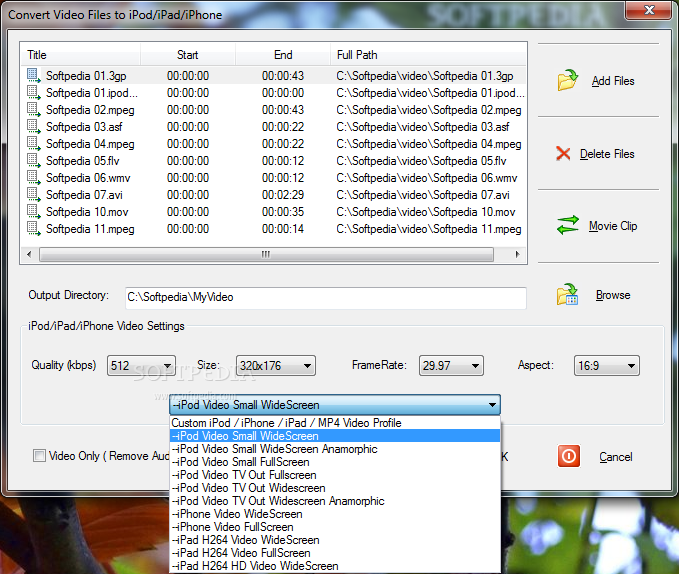Select iPad H264 Video WideScreen option

point(335,540)
